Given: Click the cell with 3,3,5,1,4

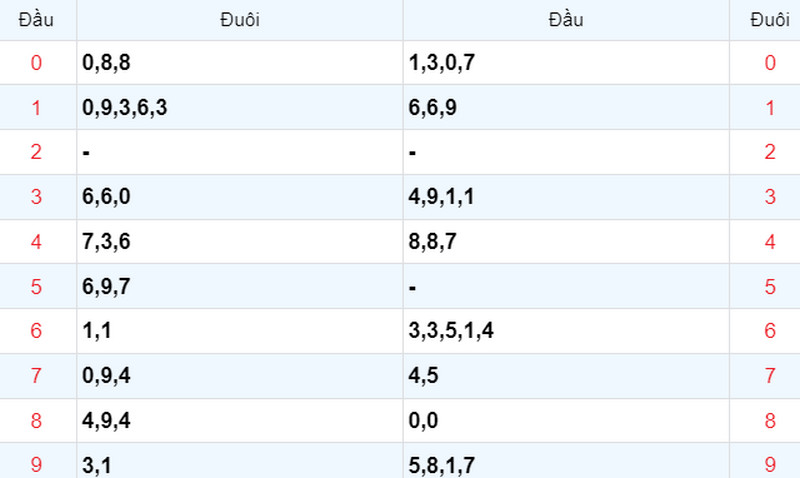Looking at the screenshot, I should pos(566,331).
